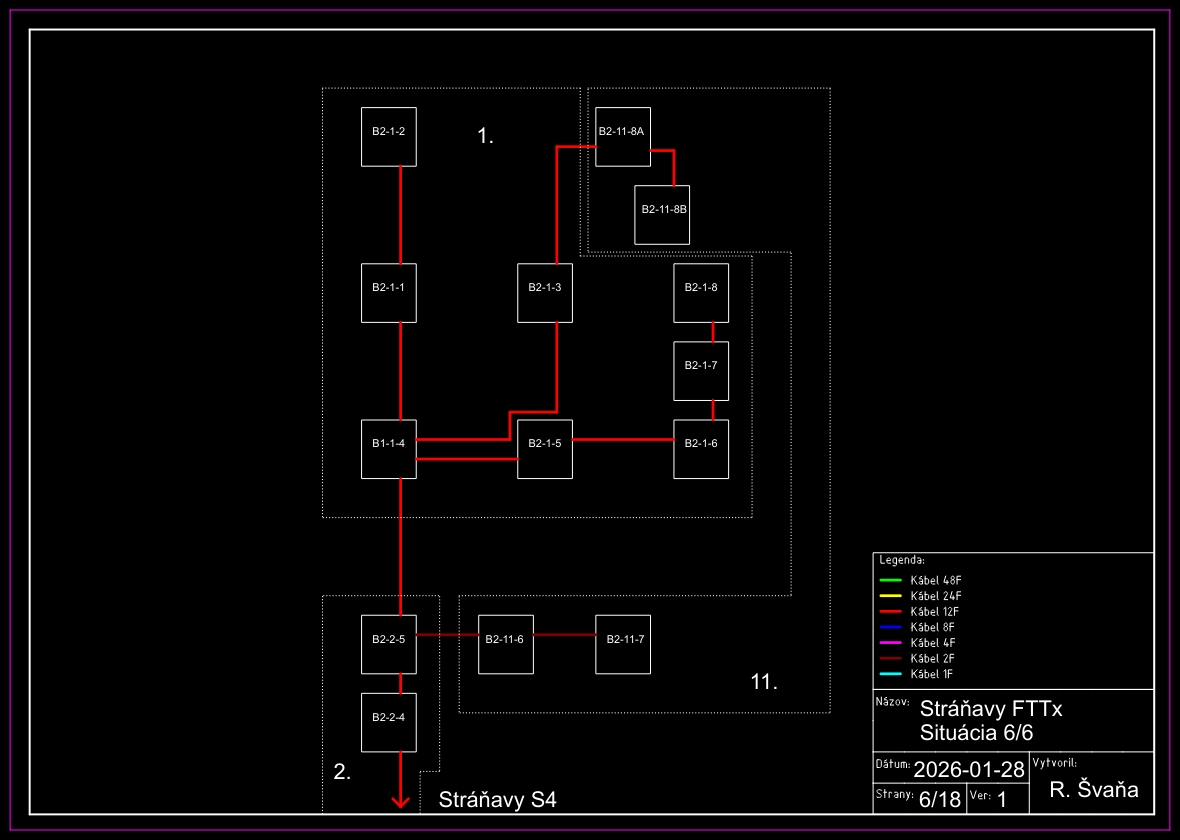Click the B2-11-8A node box
This screenshot has height=840, width=1180.
point(622,136)
